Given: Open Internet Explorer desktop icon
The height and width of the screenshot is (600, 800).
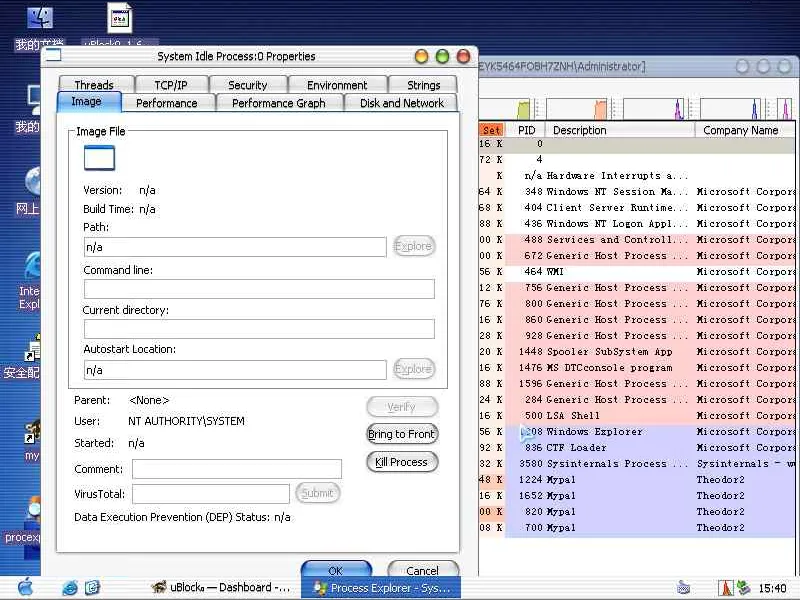Looking at the screenshot, I should click(30, 280).
